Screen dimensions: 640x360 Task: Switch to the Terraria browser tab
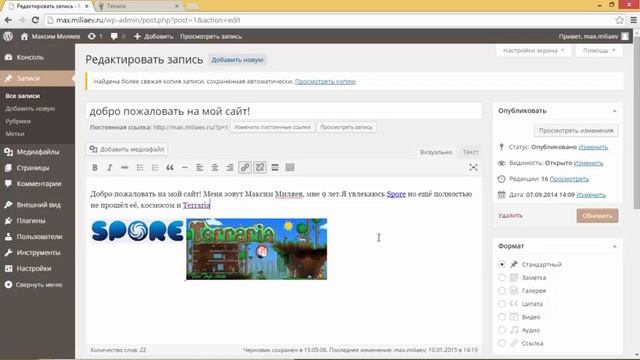point(139,6)
